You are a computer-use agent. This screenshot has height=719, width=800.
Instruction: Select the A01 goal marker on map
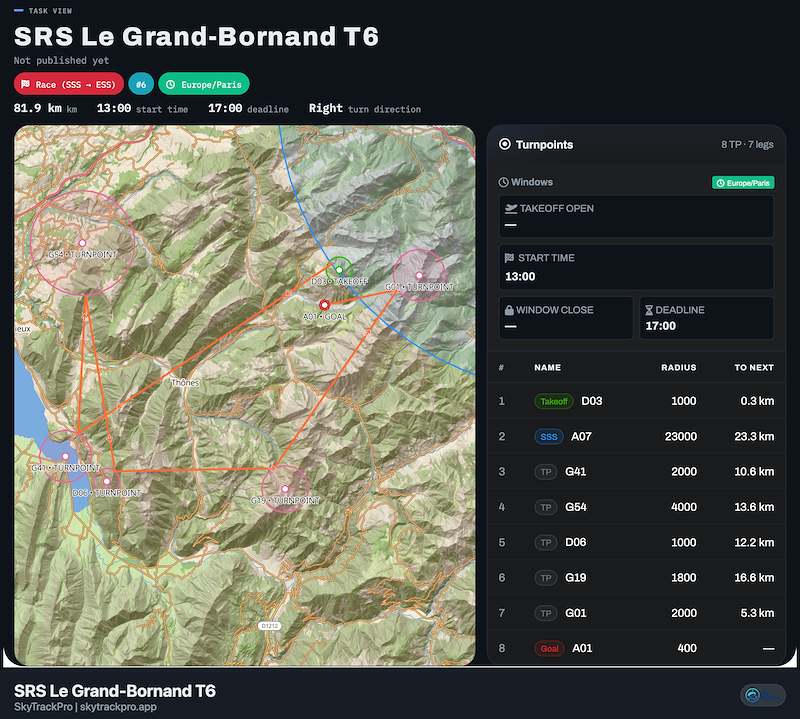[324, 305]
